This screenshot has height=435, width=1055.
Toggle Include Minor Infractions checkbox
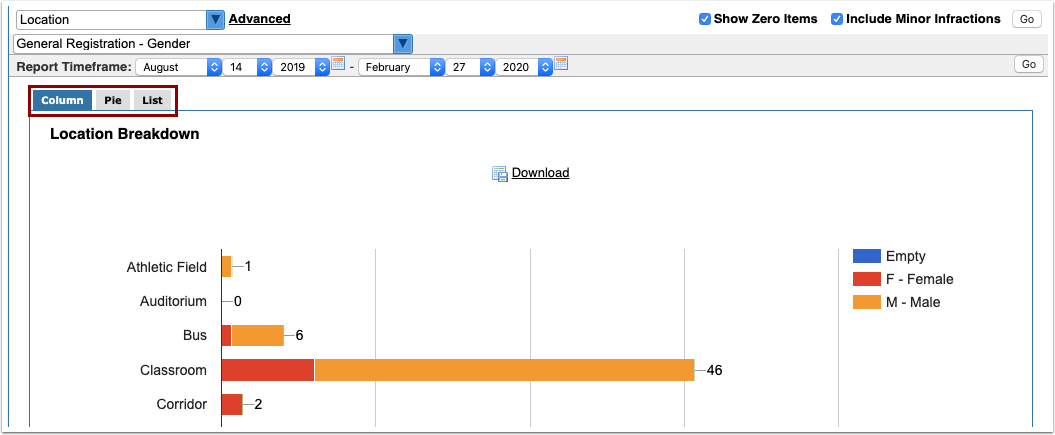(x=837, y=19)
